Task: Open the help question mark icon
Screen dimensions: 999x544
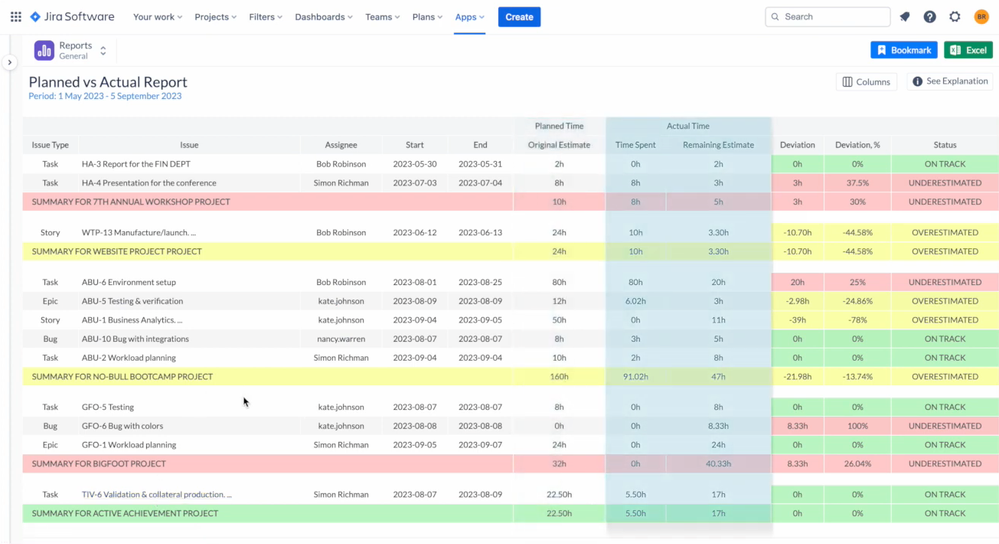Action: (930, 17)
